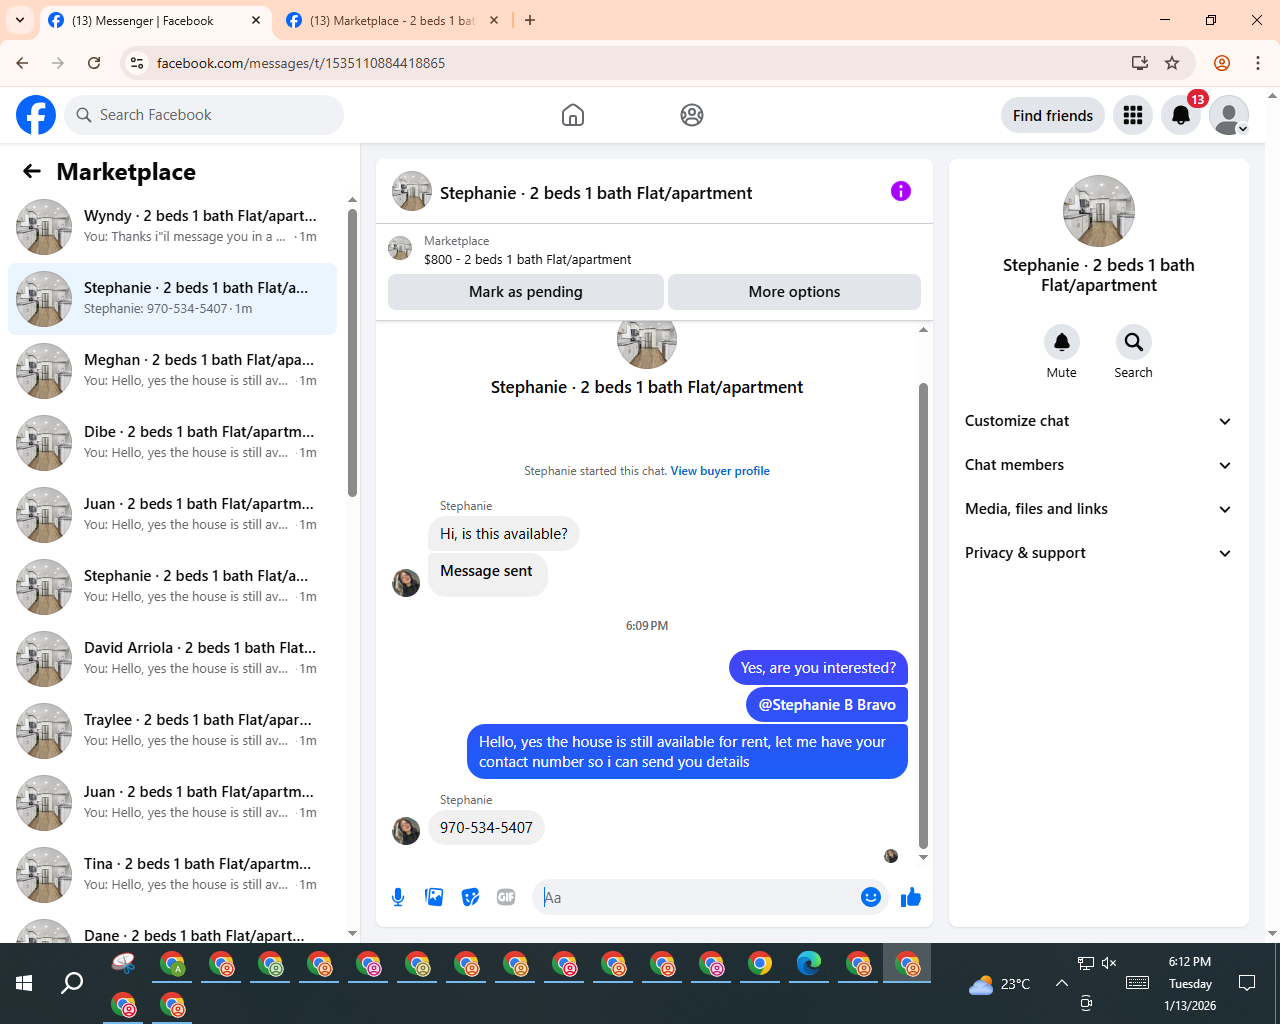Viewport: 1280px width, 1024px height.
Task: Attach a photo file icon
Action: pos(434,897)
